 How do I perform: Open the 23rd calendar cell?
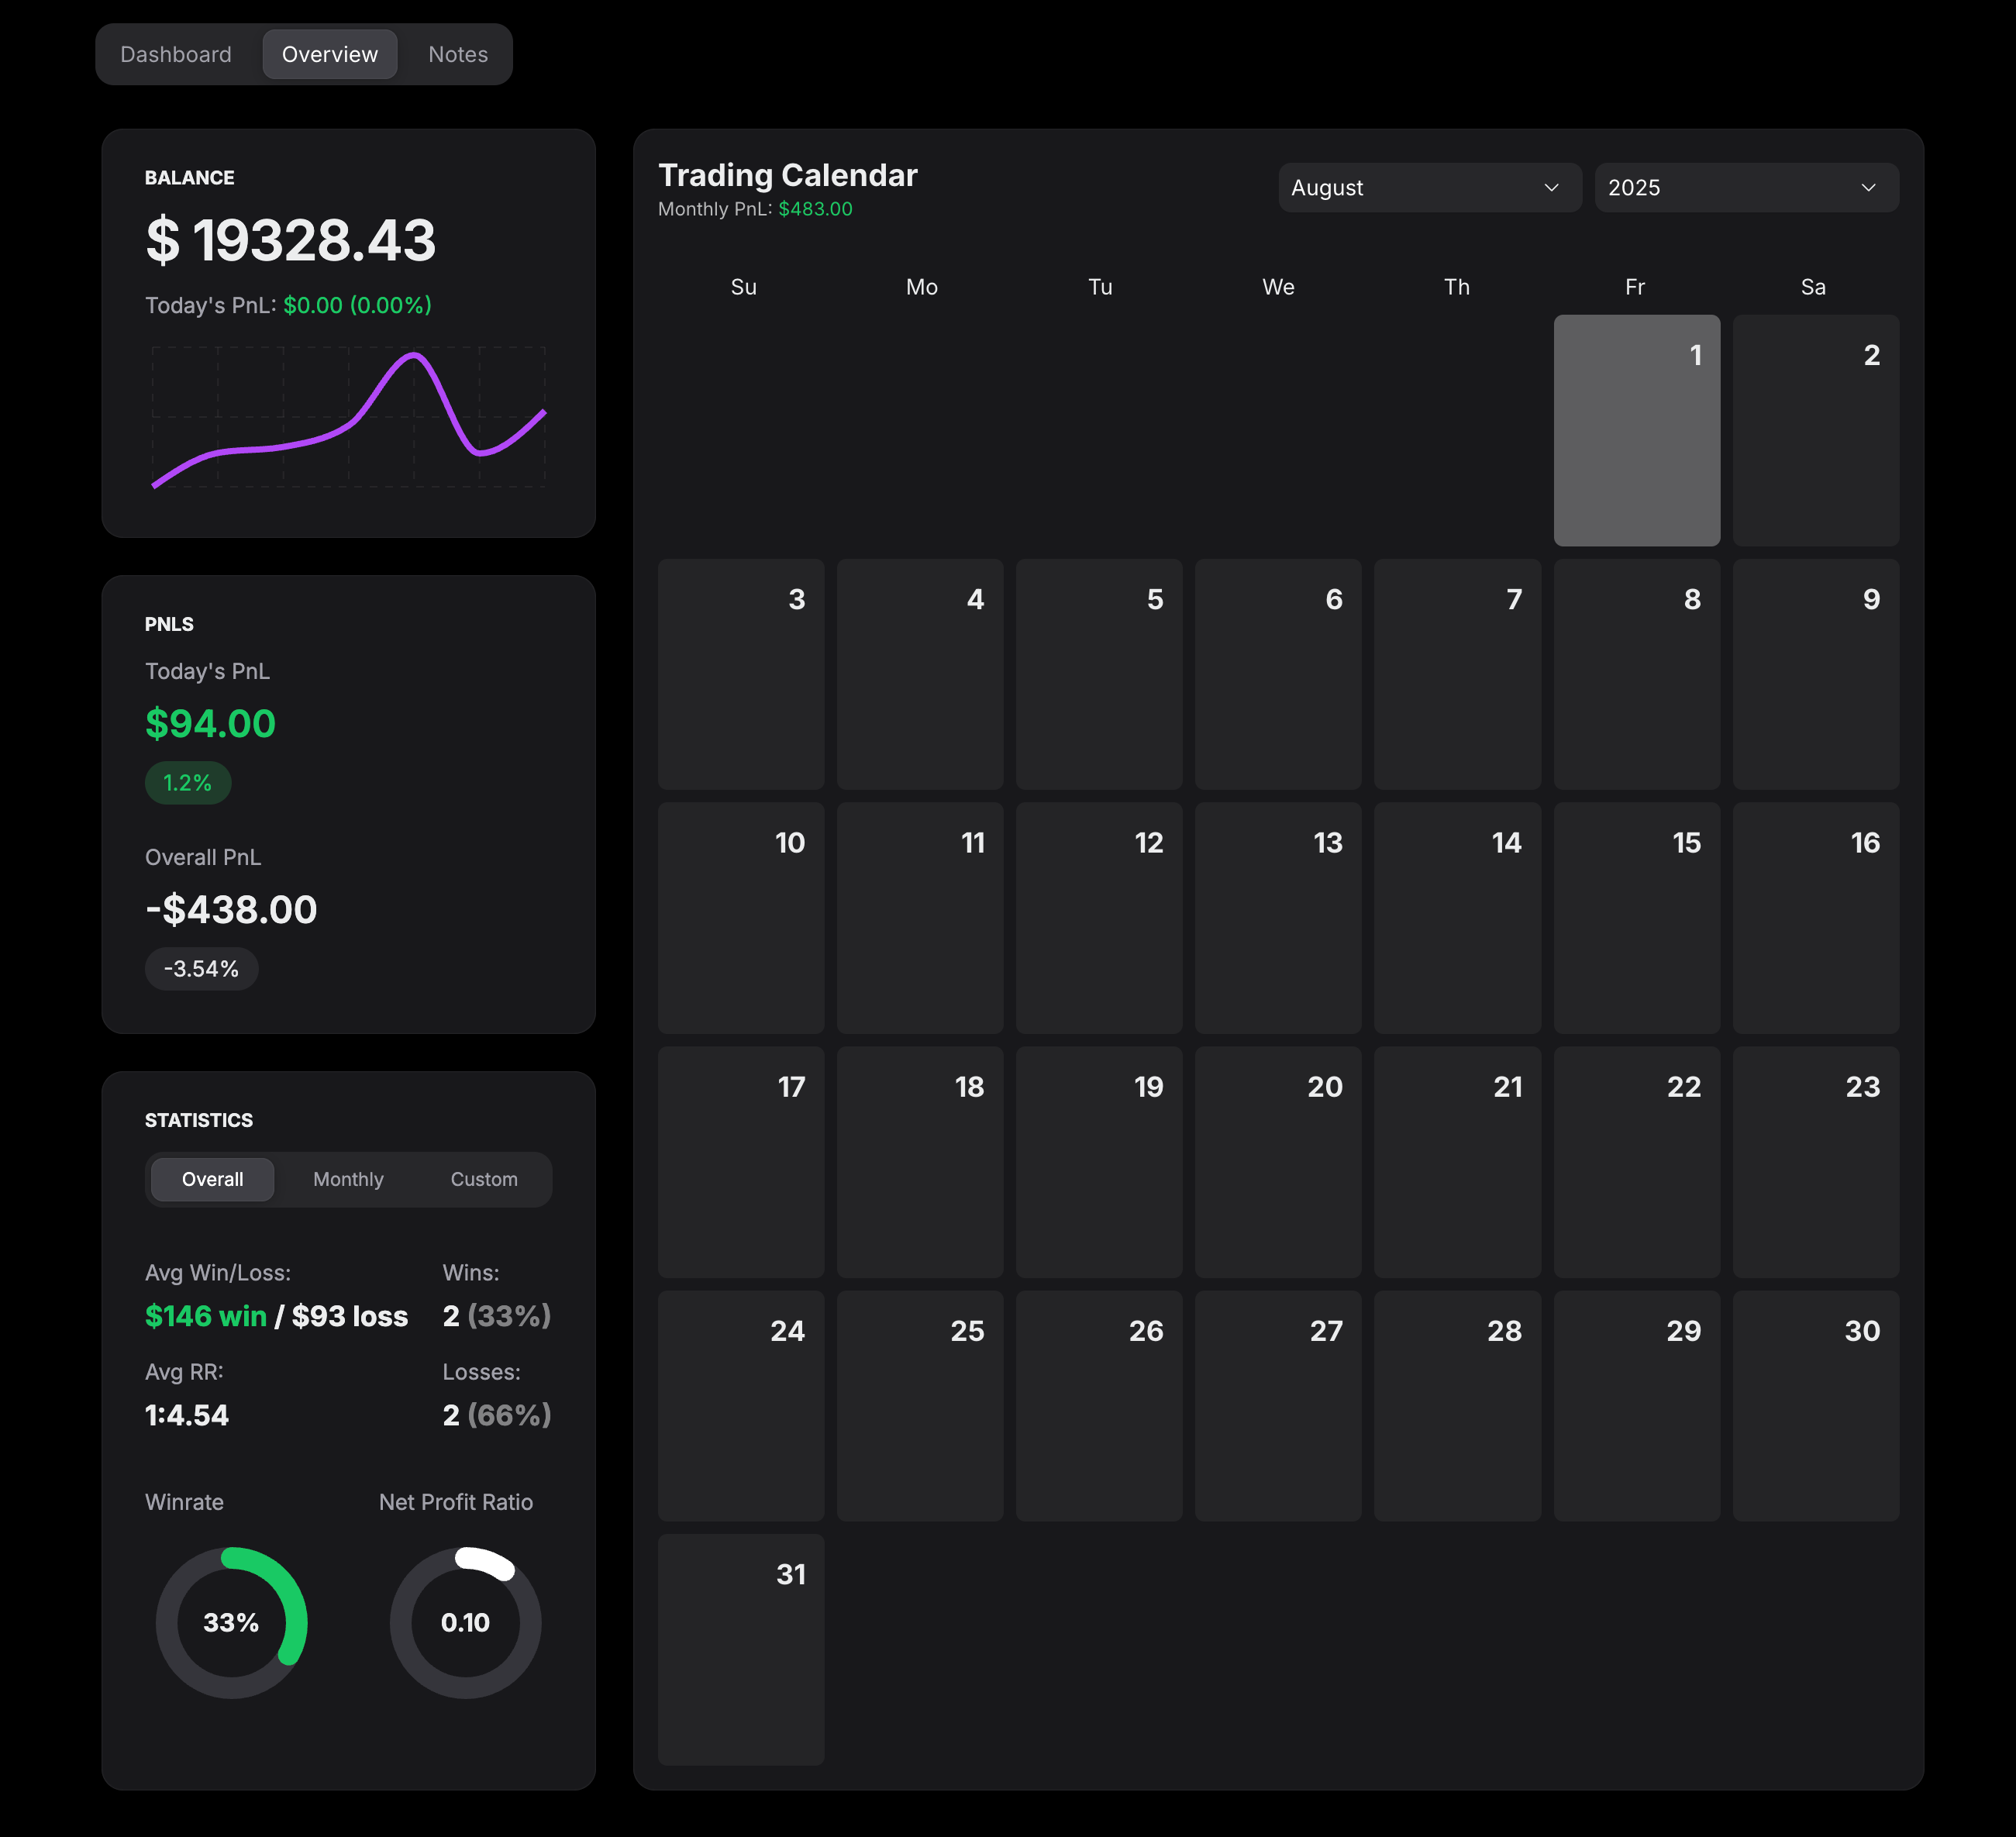[1815, 1162]
